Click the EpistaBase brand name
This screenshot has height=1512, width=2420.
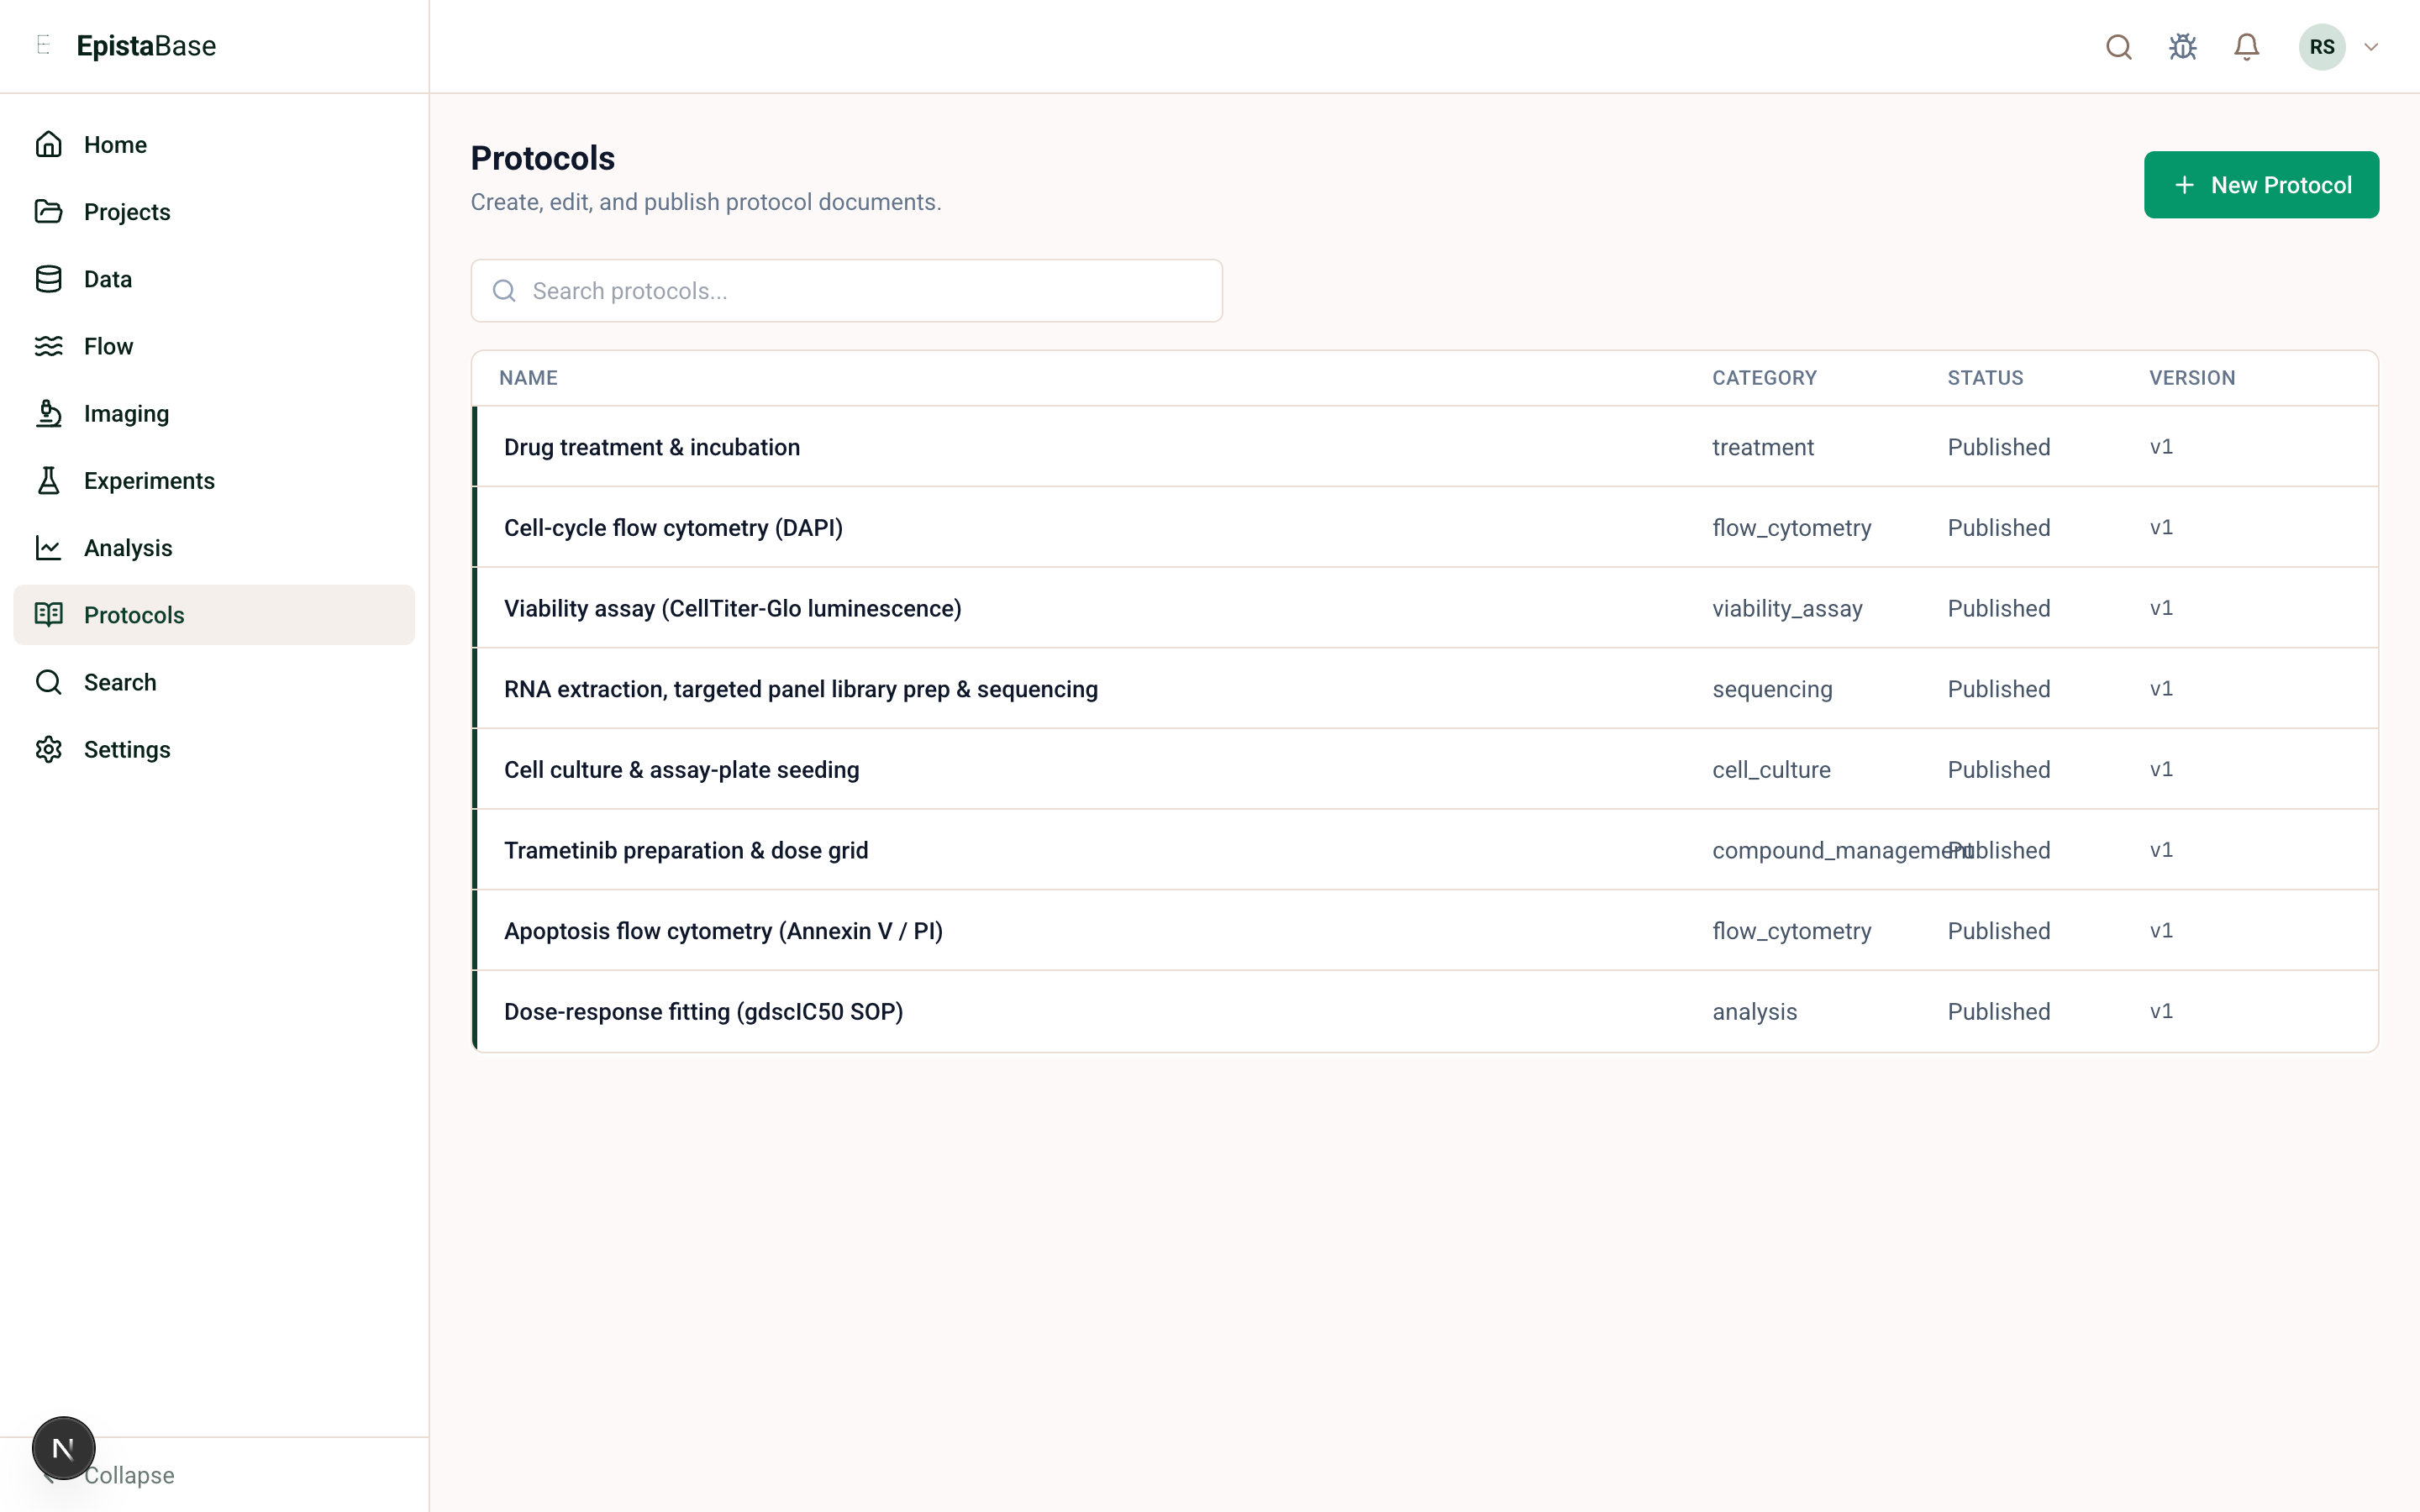tap(146, 46)
